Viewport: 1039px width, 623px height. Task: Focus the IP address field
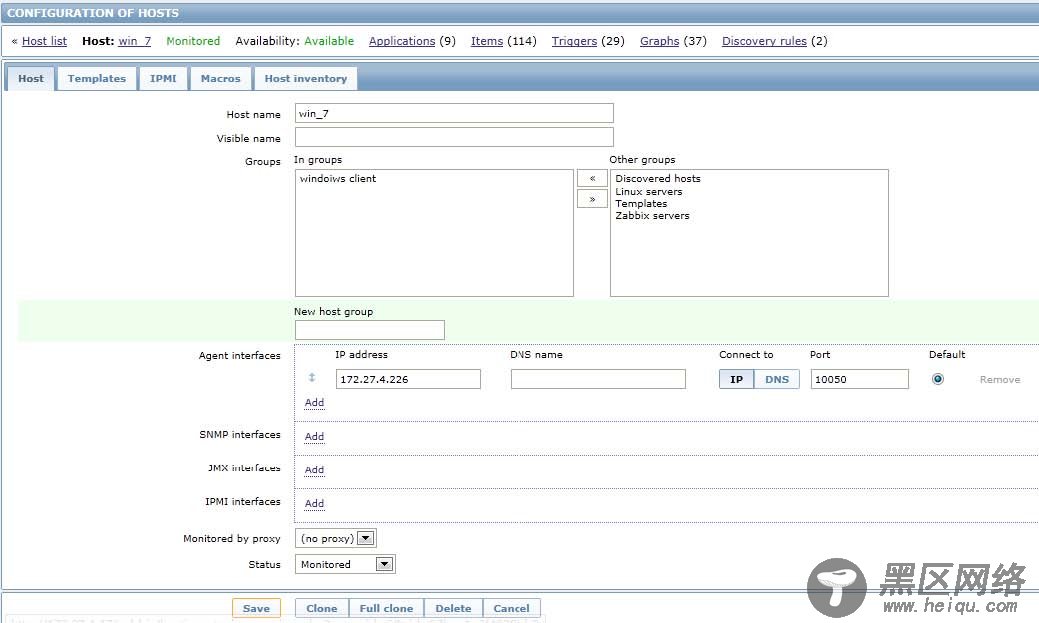click(x=408, y=379)
